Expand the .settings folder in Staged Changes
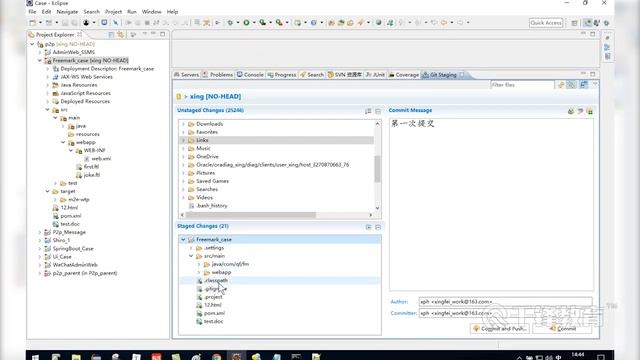 click(191, 248)
